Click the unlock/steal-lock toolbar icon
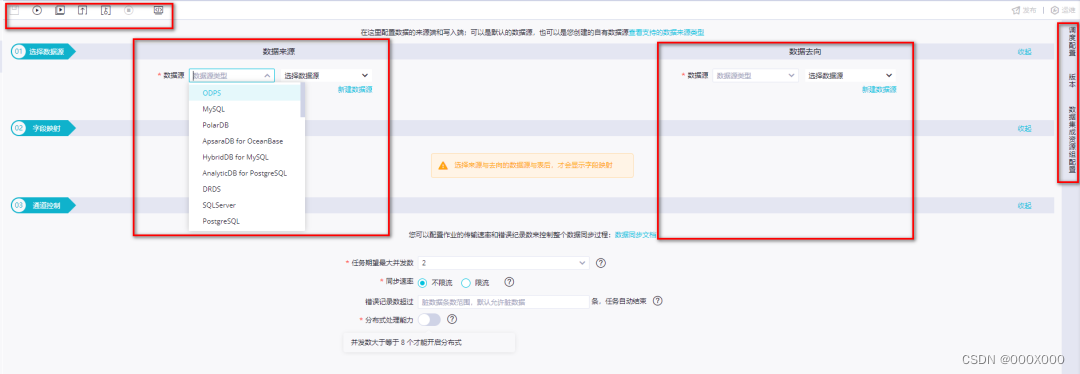This screenshot has height=374, width=1080. point(105,10)
